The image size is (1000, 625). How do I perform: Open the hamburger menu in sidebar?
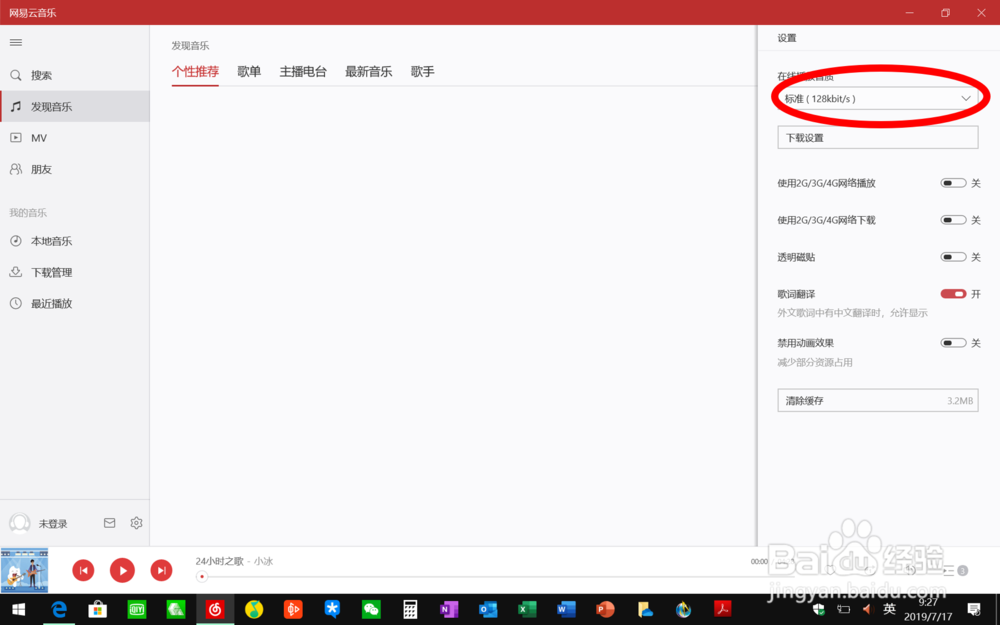[16, 43]
